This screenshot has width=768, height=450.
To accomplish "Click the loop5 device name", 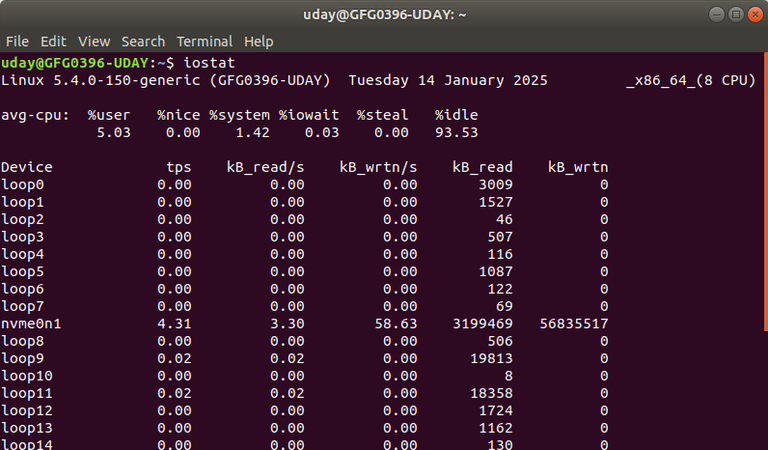I will point(23,272).
